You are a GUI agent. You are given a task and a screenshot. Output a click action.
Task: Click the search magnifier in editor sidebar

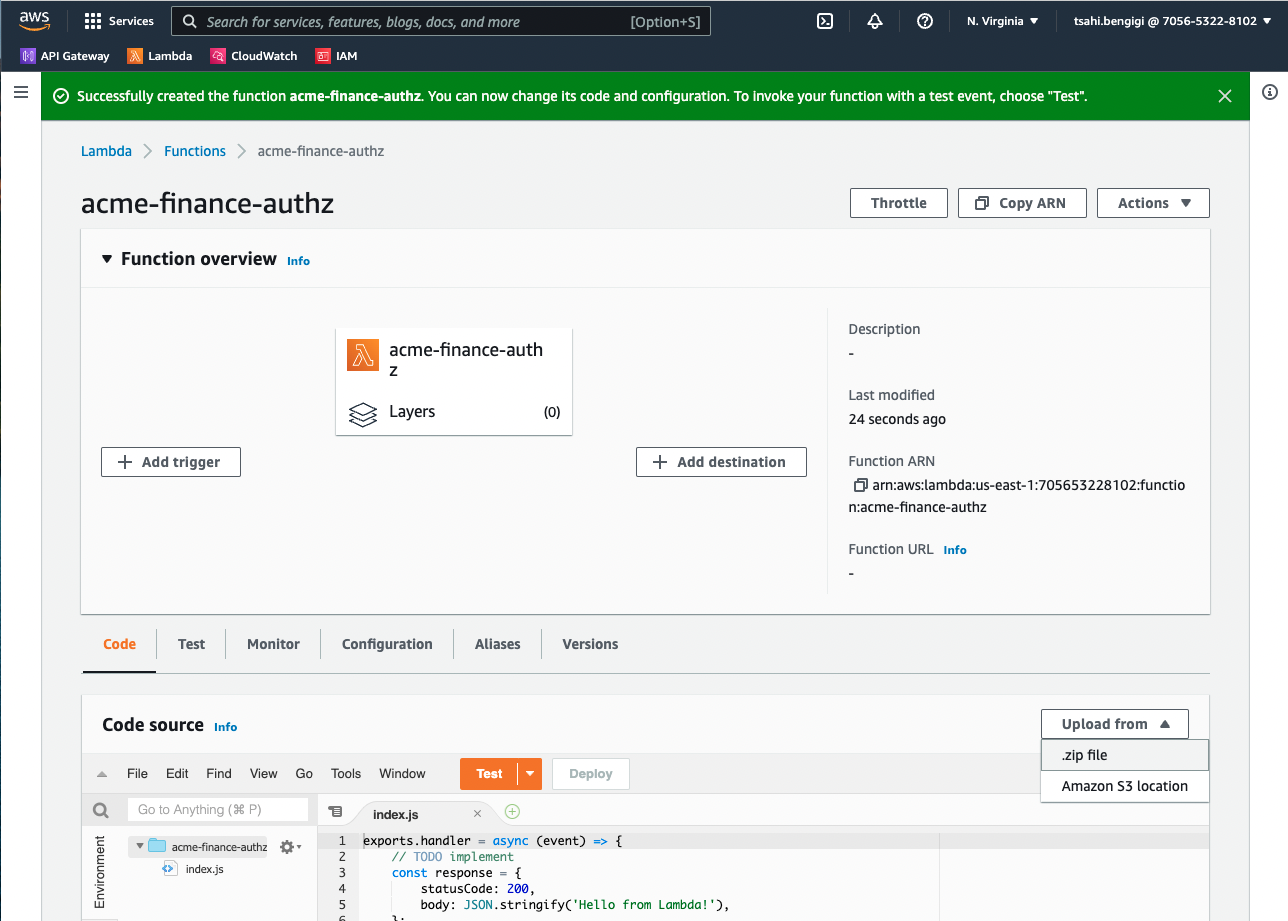pyautogui.click(x=100, y=810)
